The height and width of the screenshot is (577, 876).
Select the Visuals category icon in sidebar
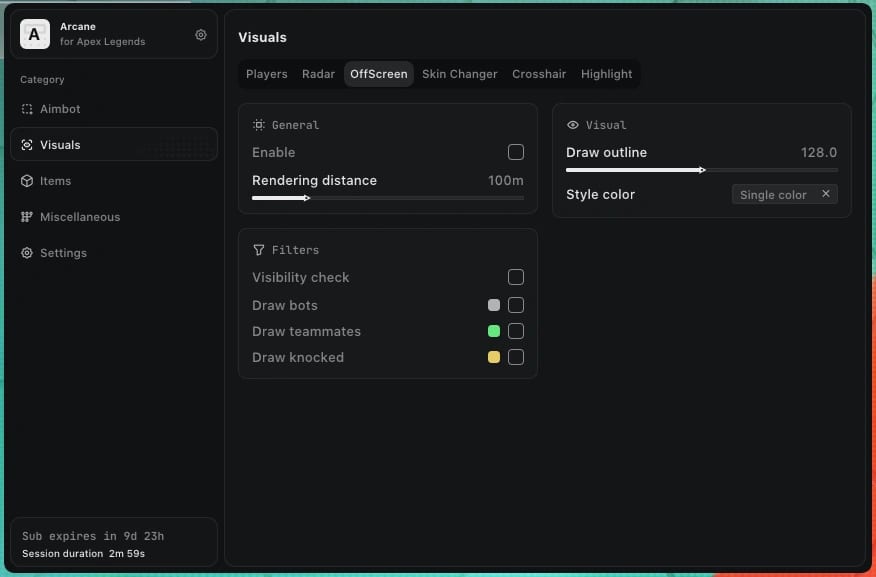(27, 145)
